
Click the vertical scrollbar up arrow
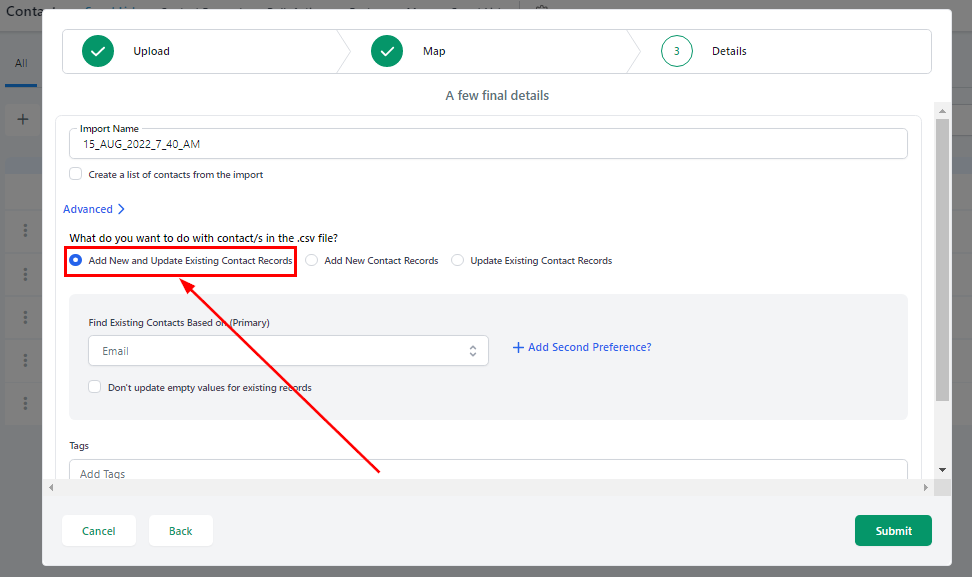pos(942,111)
